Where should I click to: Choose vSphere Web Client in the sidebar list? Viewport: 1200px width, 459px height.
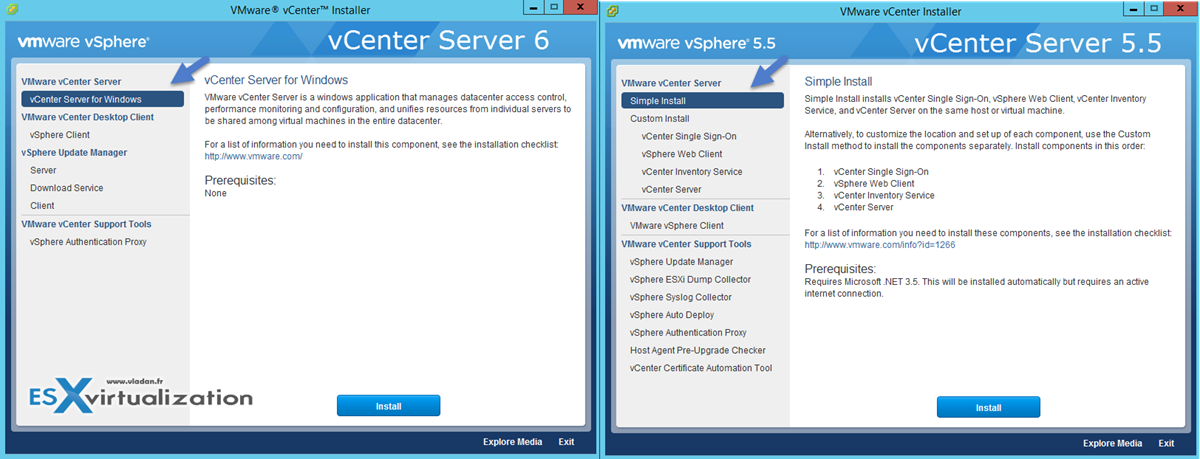682,154
